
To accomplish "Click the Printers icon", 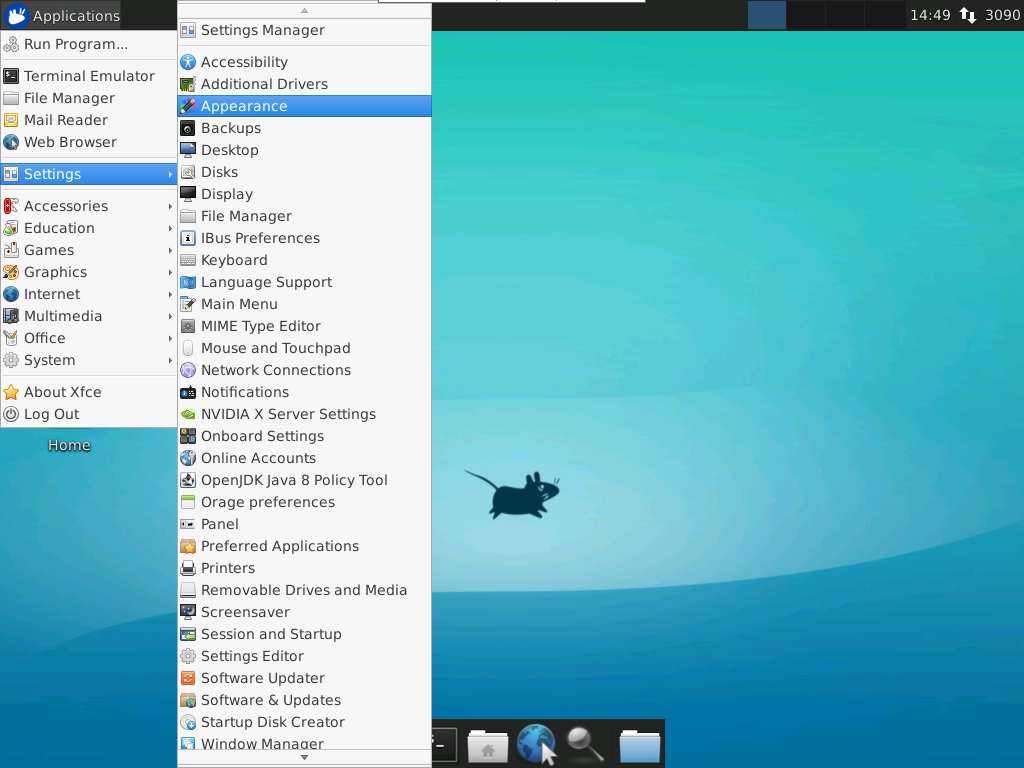I will [188, 568].
